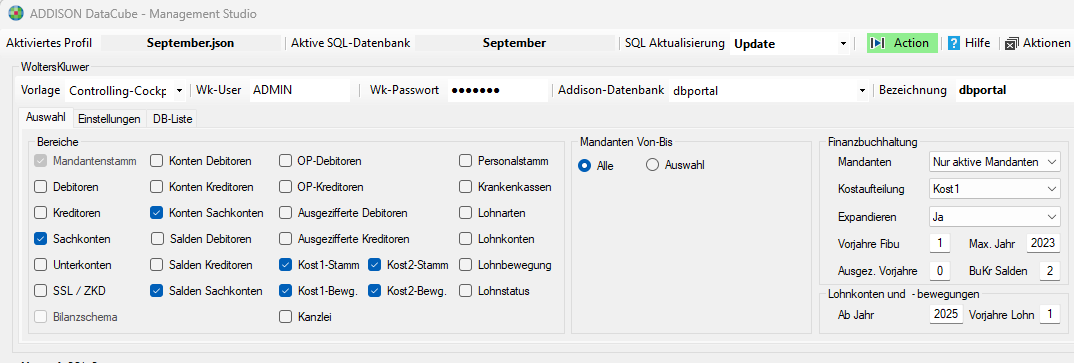The width and height of the screenshot is (1074, 363).
Task: Uncheck the Konten Sachkonten checkbox
Action: click(x=156, y=213)
